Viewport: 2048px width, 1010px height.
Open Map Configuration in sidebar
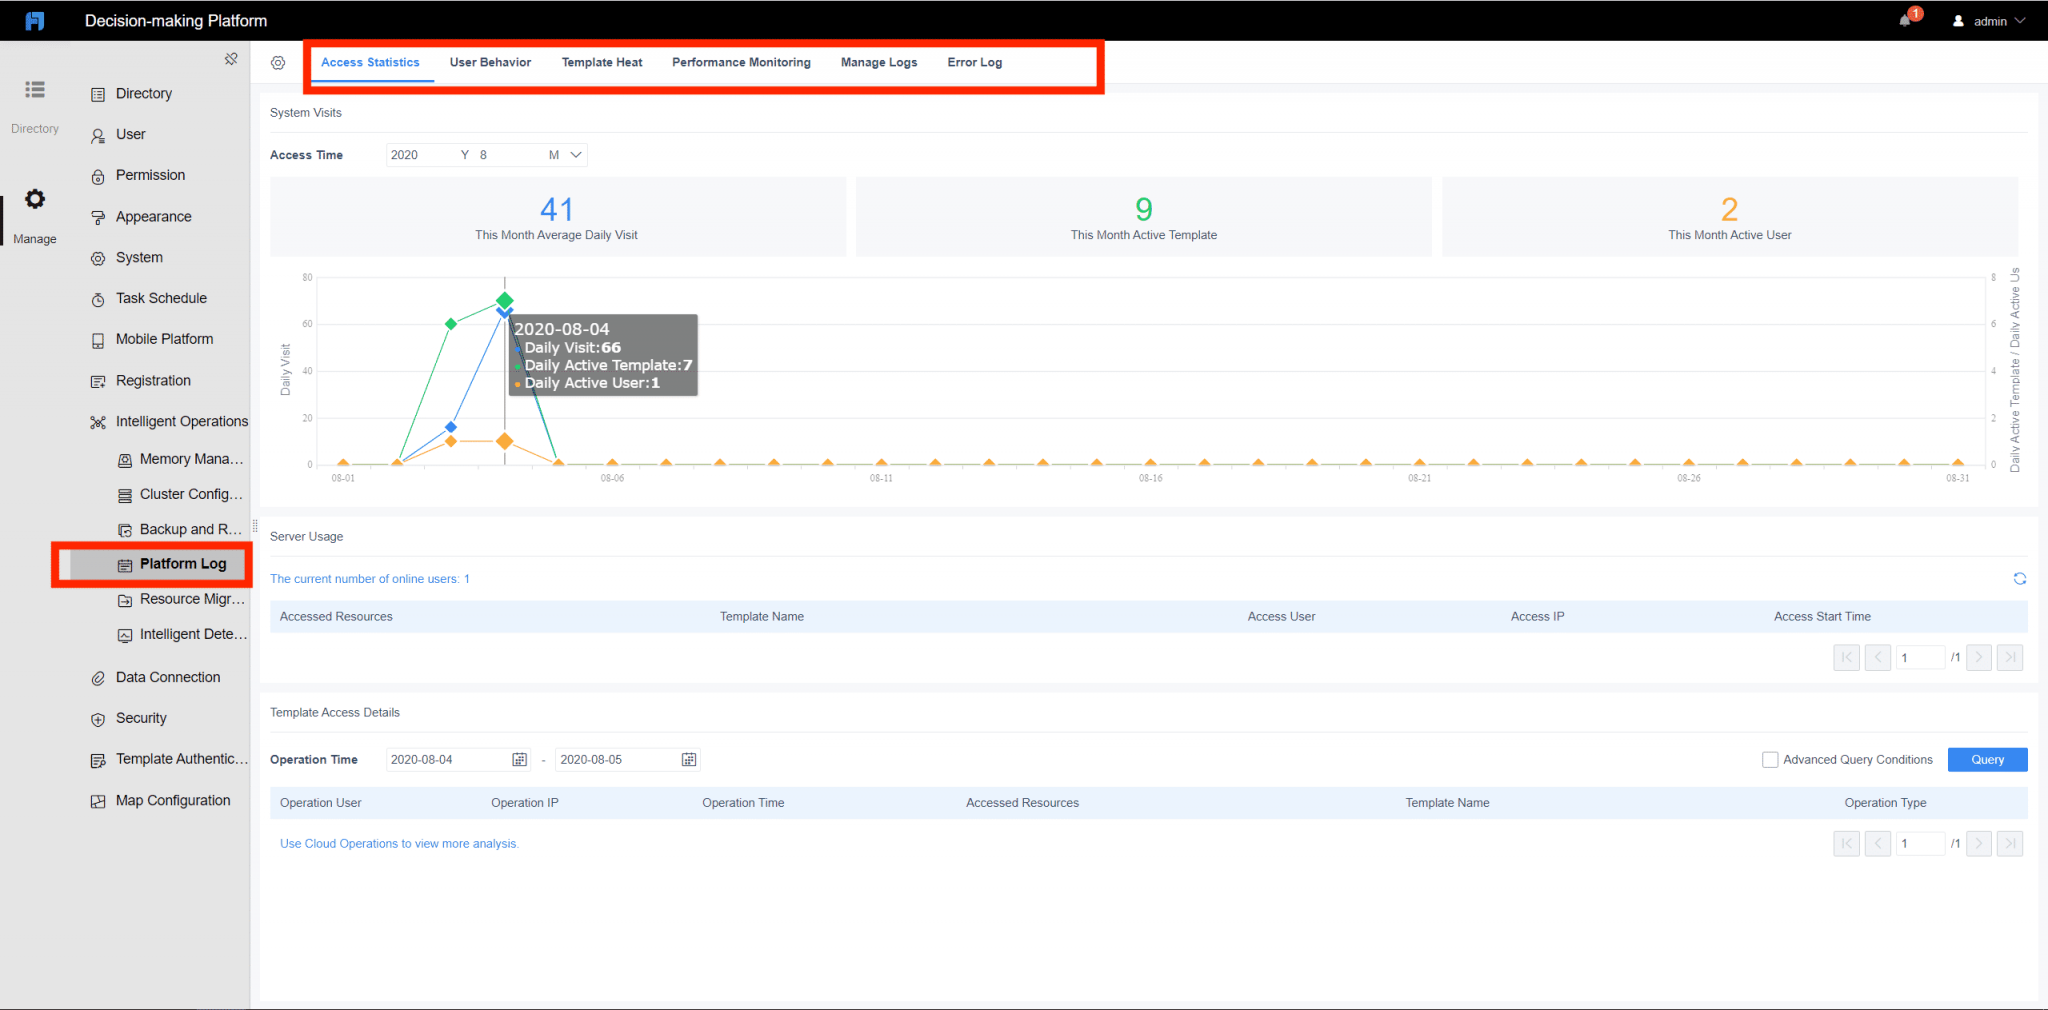(x=173, y=800)
